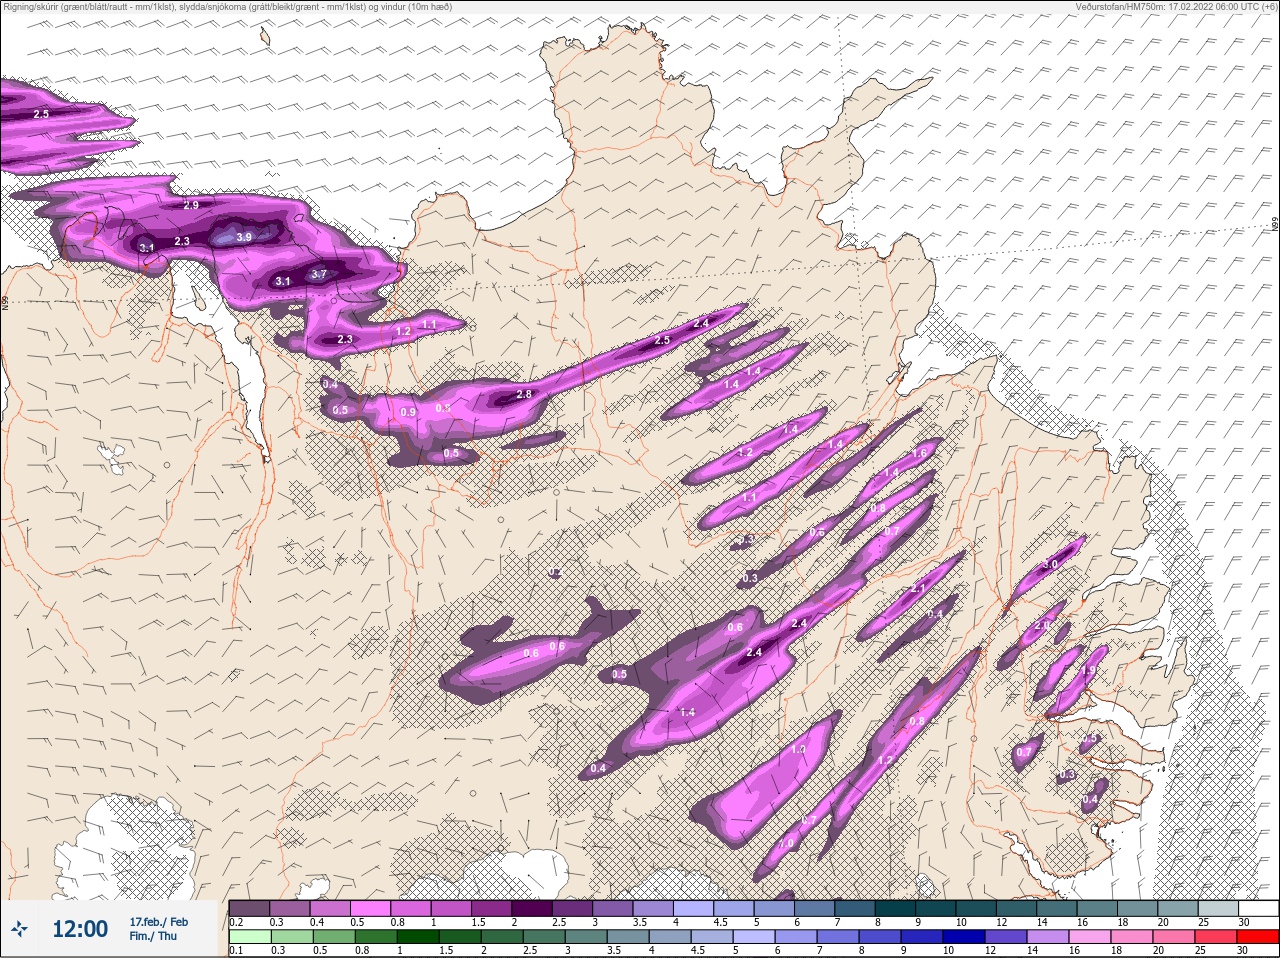Select the white 30 swatch, upper legend
This screenshot has width=1280, height=958.
click(1258, 908)
